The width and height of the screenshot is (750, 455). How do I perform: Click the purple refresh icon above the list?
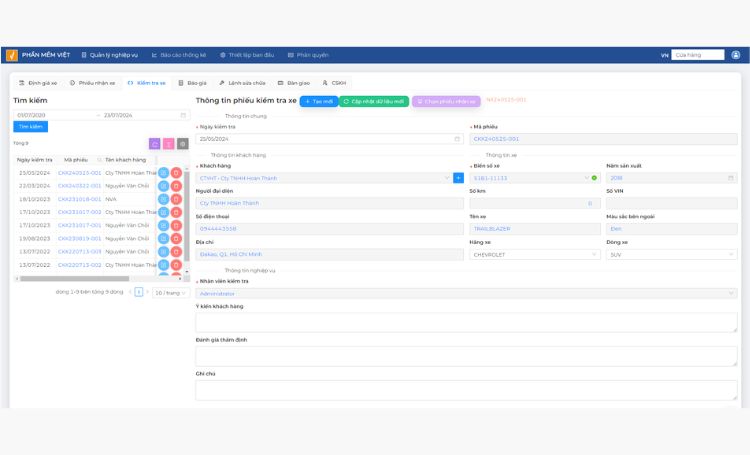154,144
